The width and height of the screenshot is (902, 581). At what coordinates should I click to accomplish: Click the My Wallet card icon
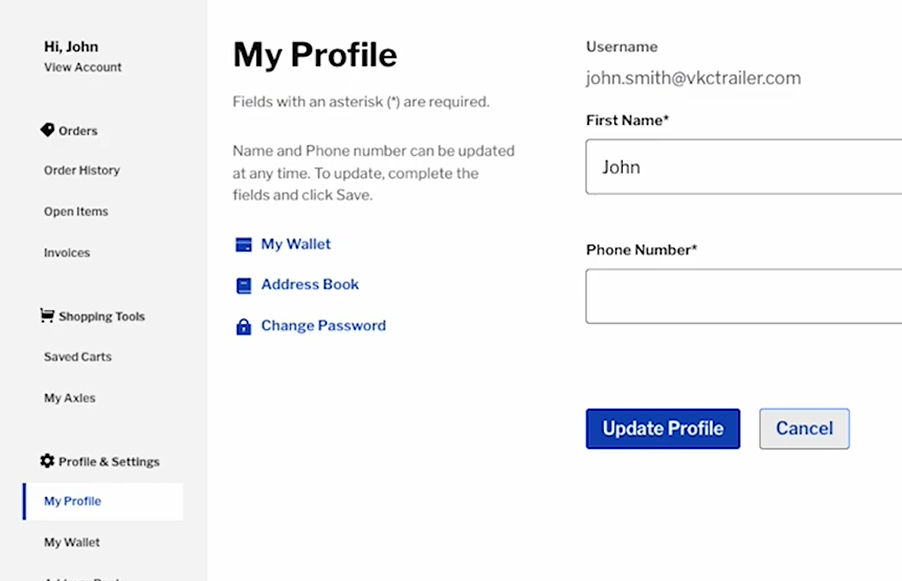243,244
